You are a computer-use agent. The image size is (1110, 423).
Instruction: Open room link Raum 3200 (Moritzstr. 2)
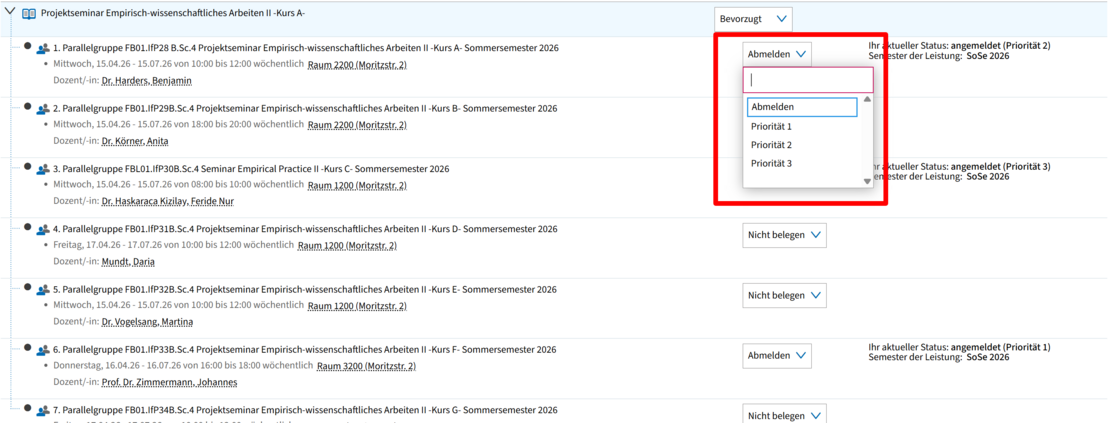tap(361, 366)
